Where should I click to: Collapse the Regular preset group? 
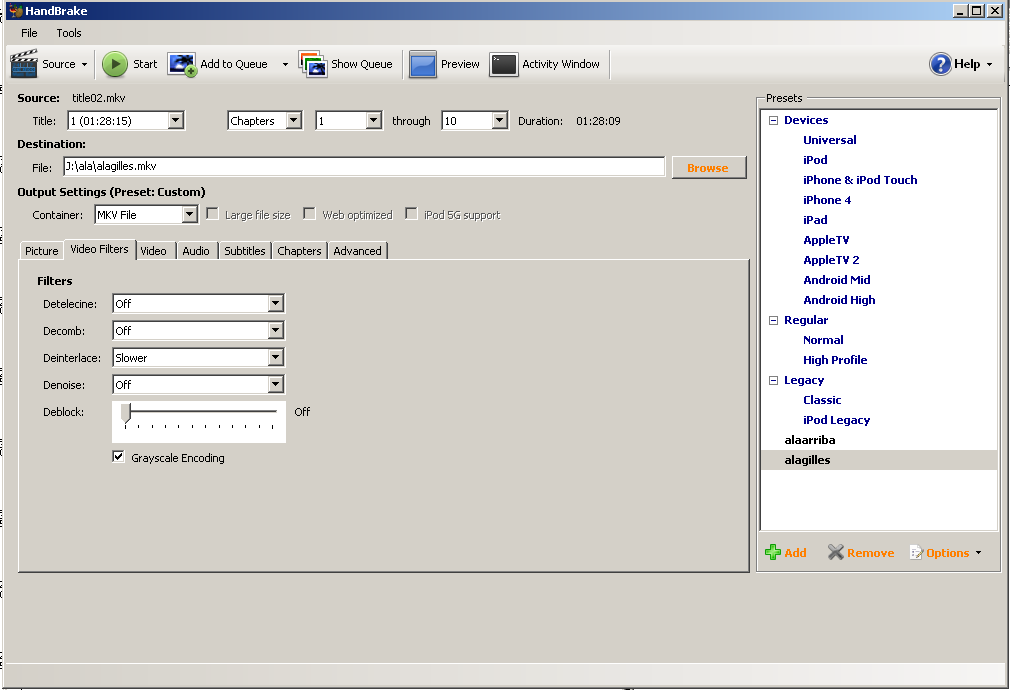[774, 320]
